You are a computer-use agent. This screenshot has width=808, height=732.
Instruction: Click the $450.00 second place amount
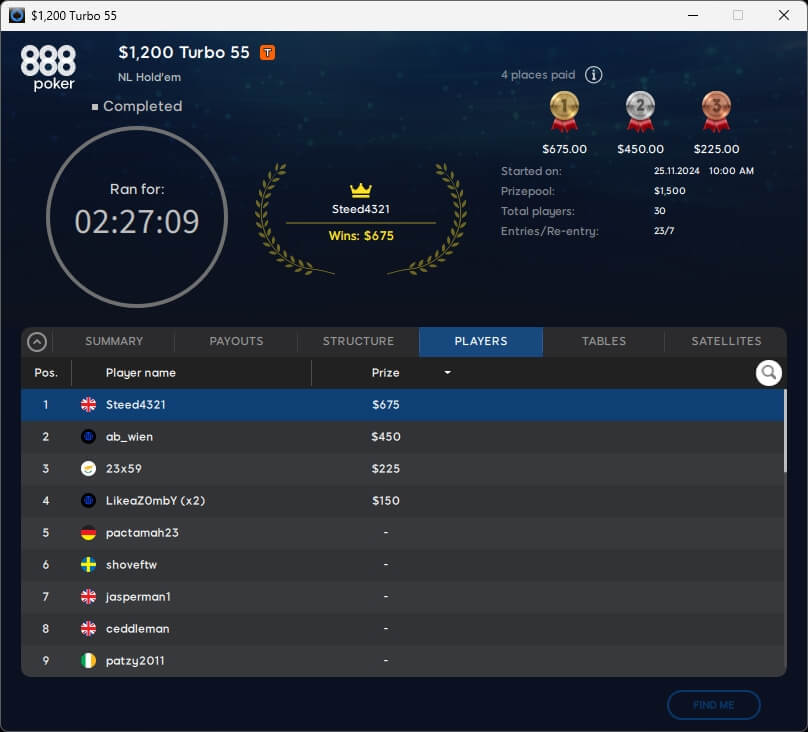640,149
